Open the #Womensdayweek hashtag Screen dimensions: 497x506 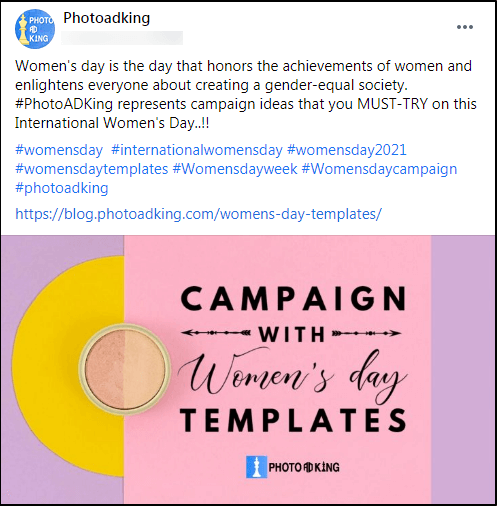pos(235,169)
